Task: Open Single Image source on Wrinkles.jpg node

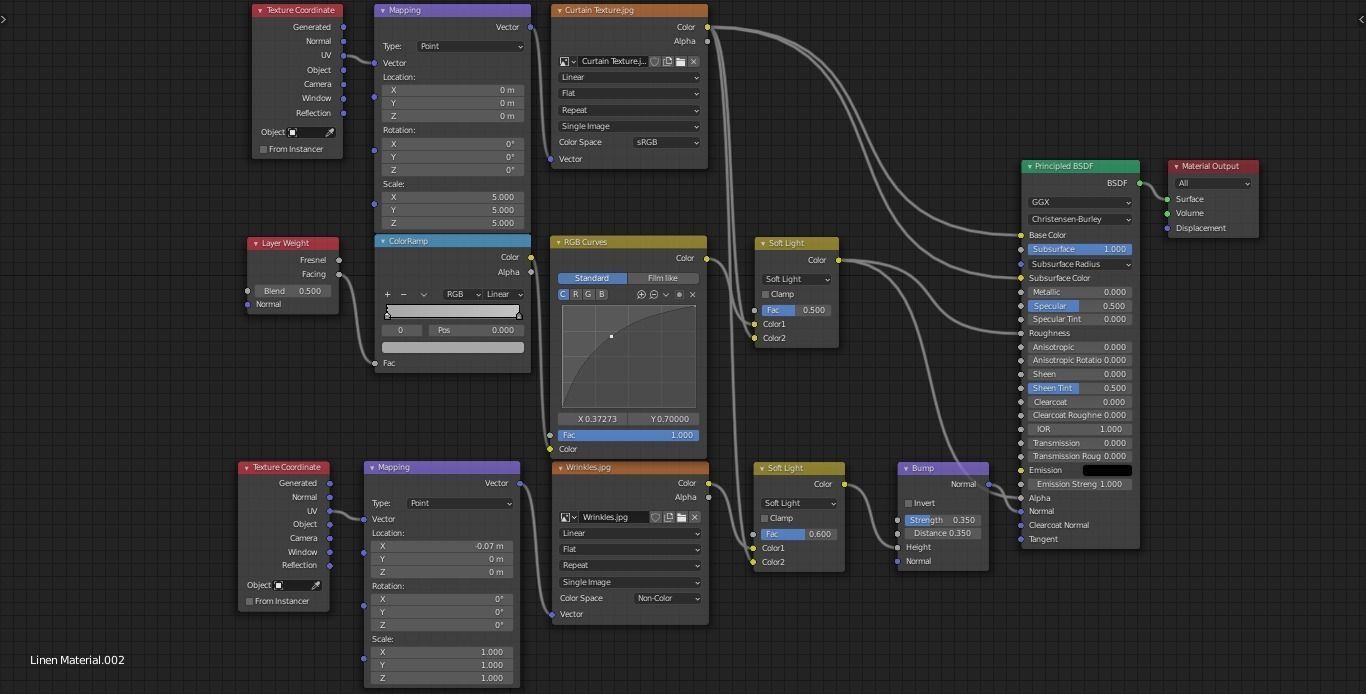Action: (629, 583)
